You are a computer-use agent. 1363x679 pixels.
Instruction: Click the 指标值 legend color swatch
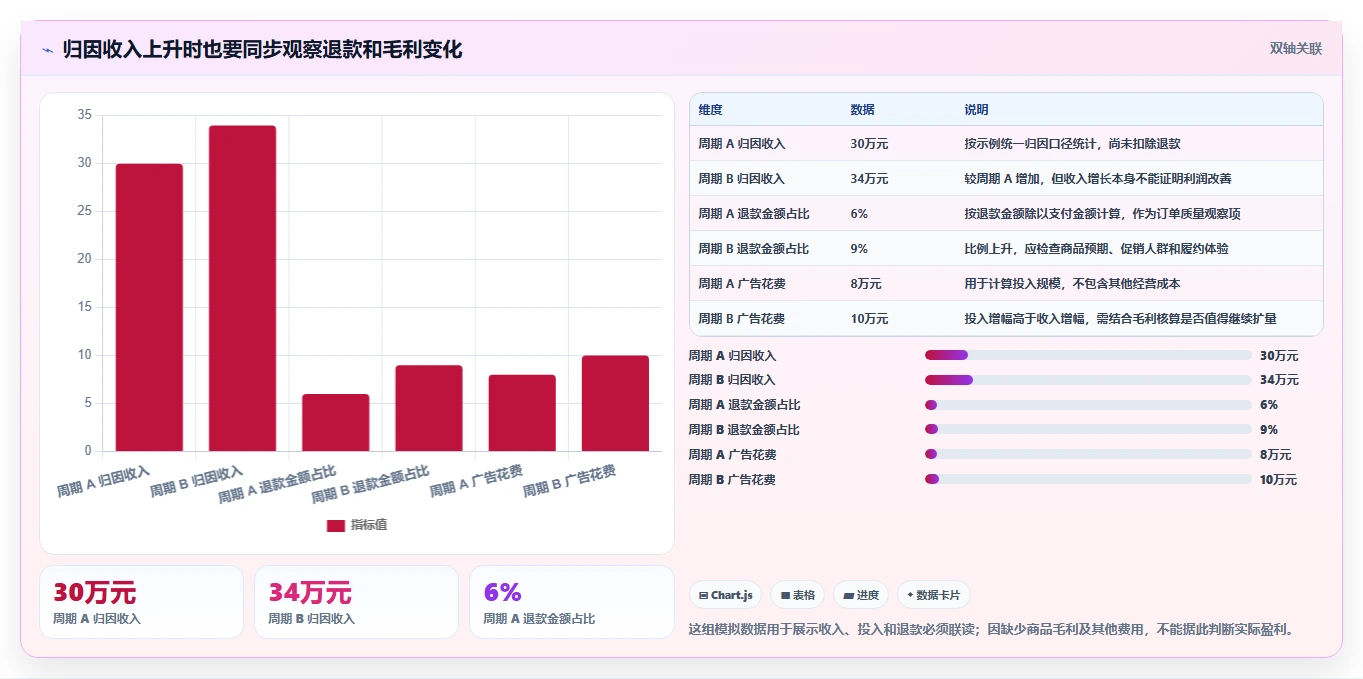click(x=336, y=525)
